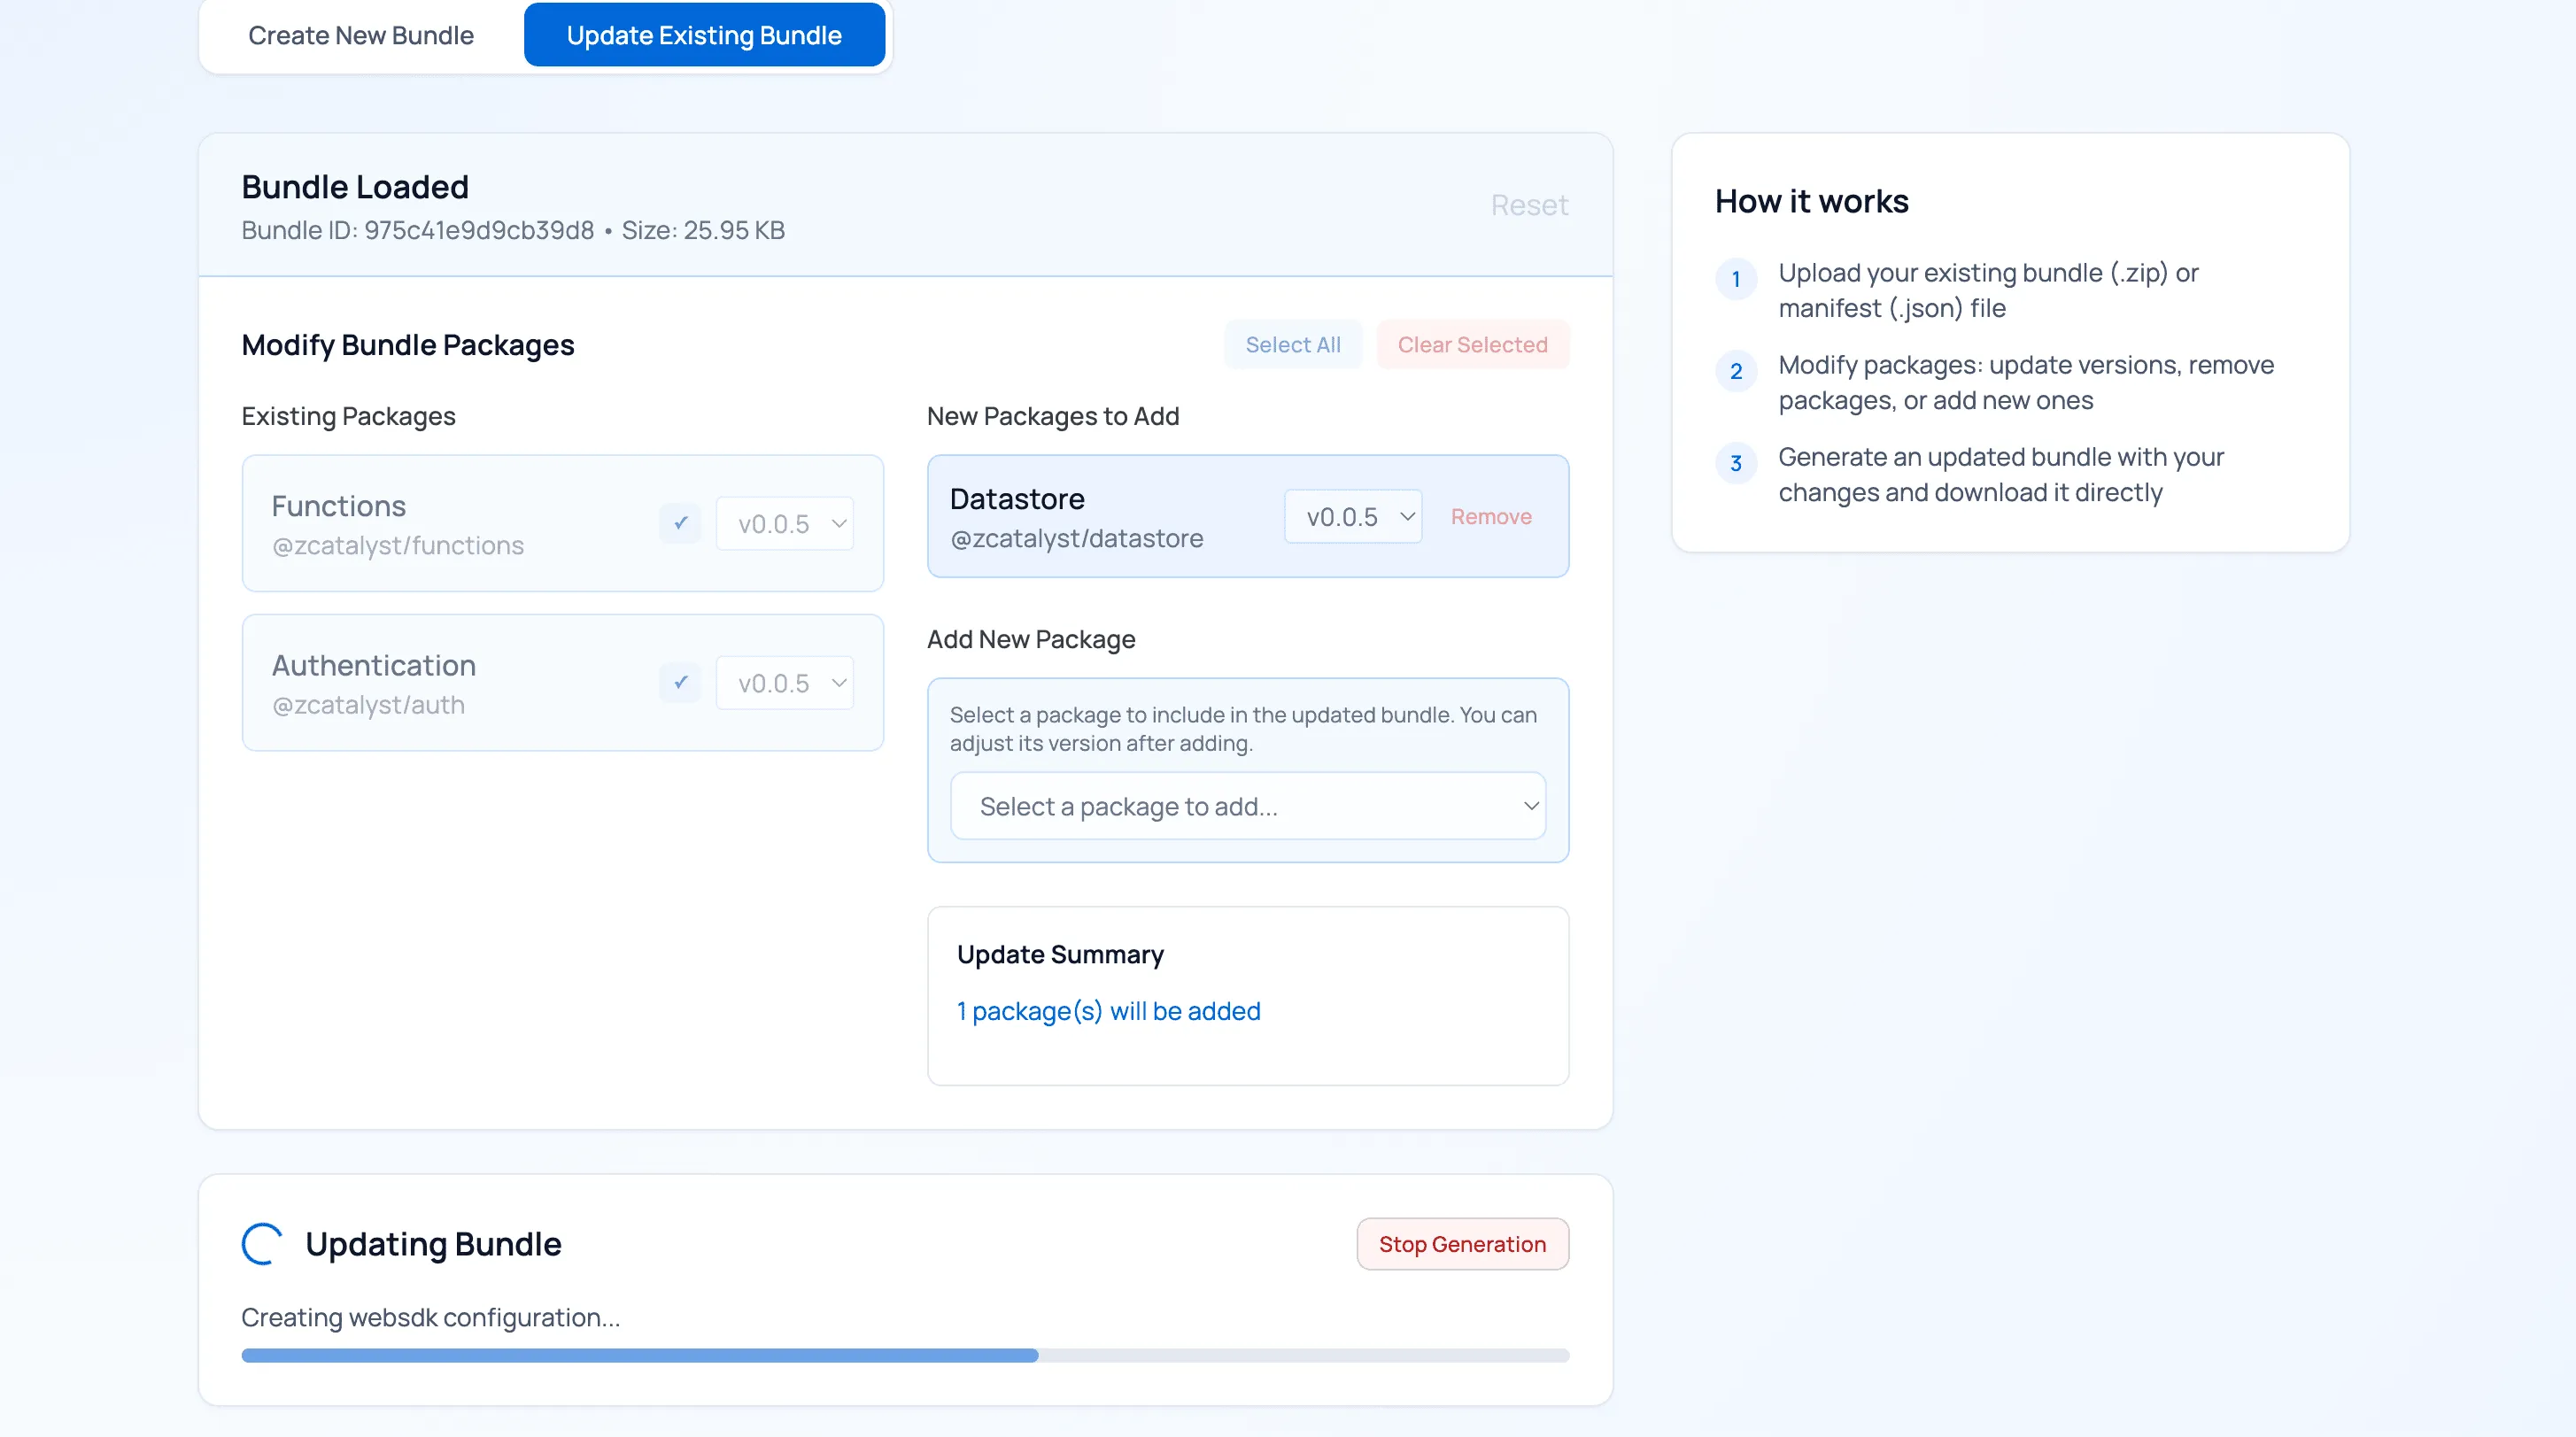Click Select All packages button

point(1292,344)
